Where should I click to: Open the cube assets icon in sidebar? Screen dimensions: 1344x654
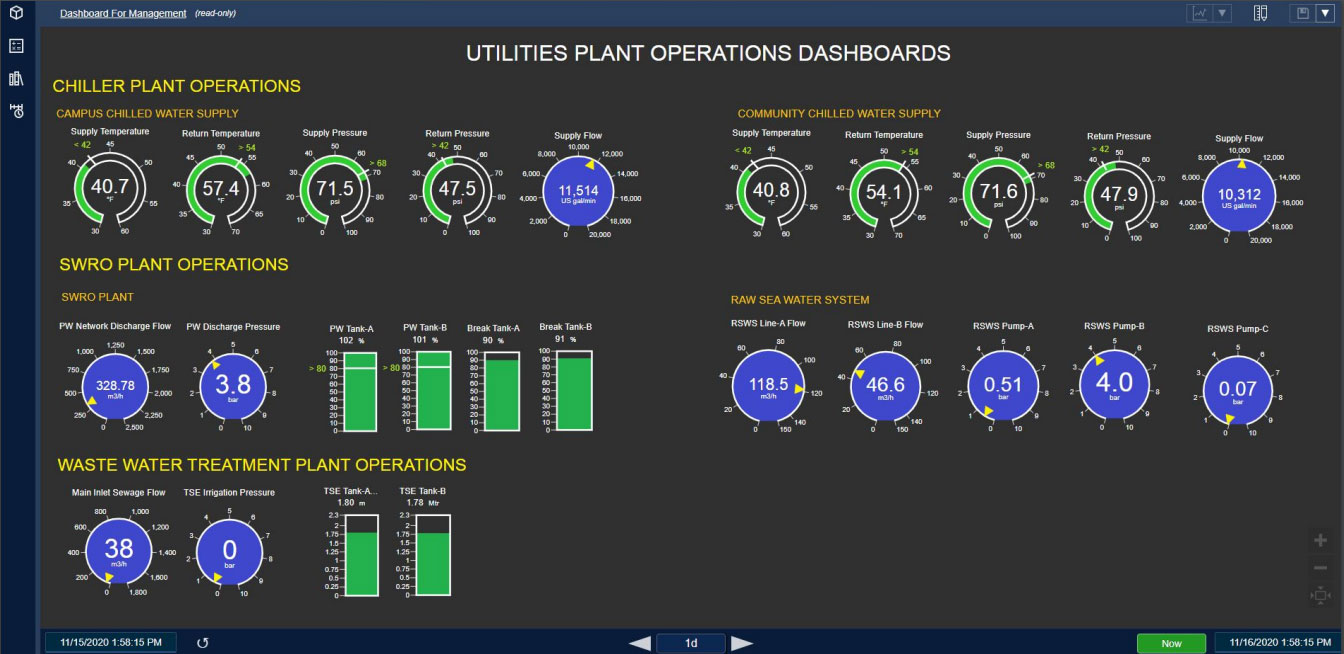[x=16, y=13]
